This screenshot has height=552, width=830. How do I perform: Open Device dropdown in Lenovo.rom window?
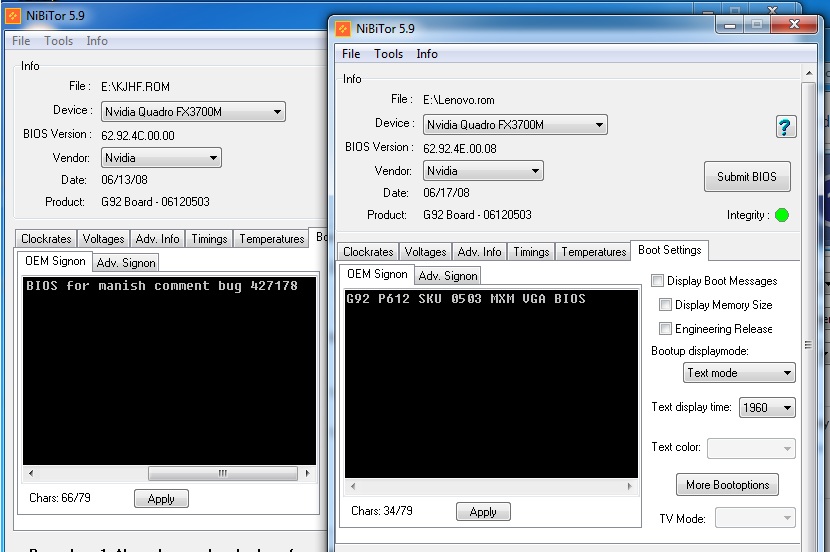click(x=515, y=125)
